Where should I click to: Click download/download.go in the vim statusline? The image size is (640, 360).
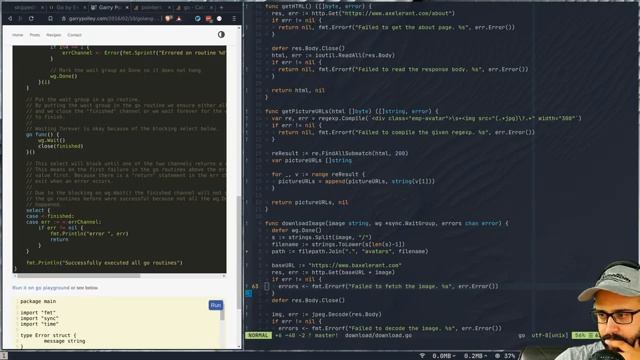378,336
